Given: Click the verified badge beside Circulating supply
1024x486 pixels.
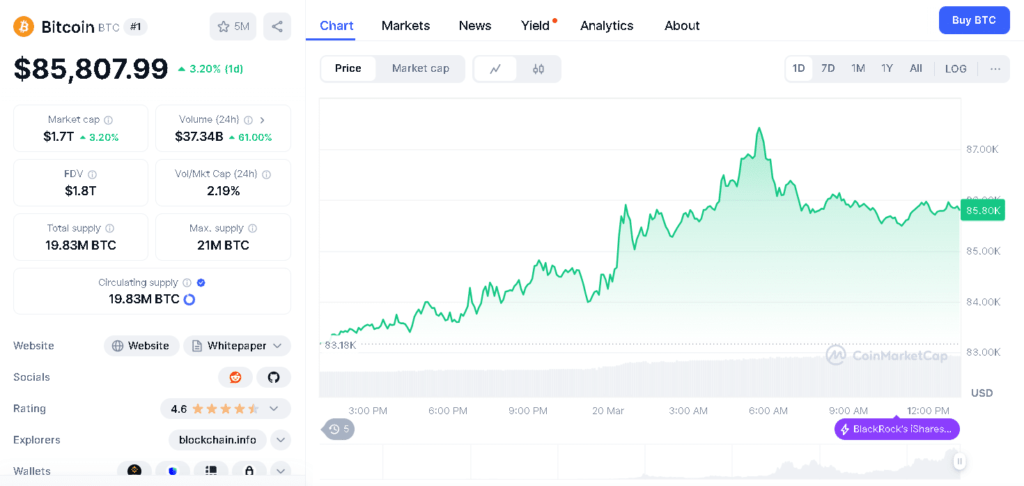Looking at the screenshot, I should pos(201,283).
